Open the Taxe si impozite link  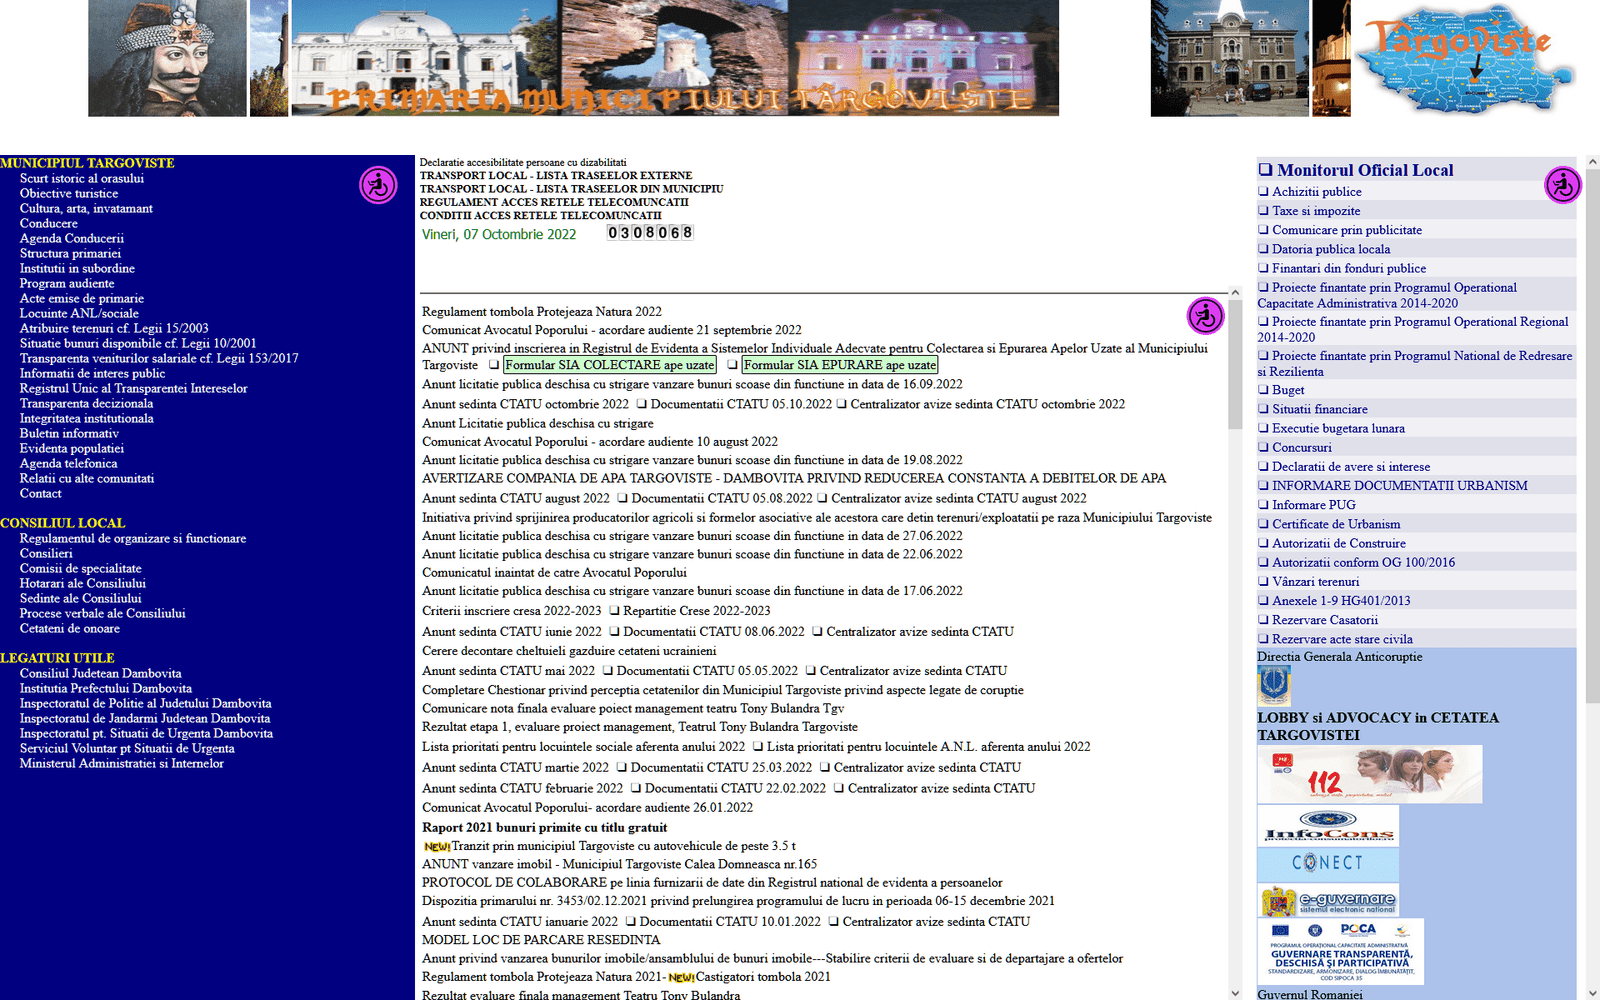[1316, 211]
